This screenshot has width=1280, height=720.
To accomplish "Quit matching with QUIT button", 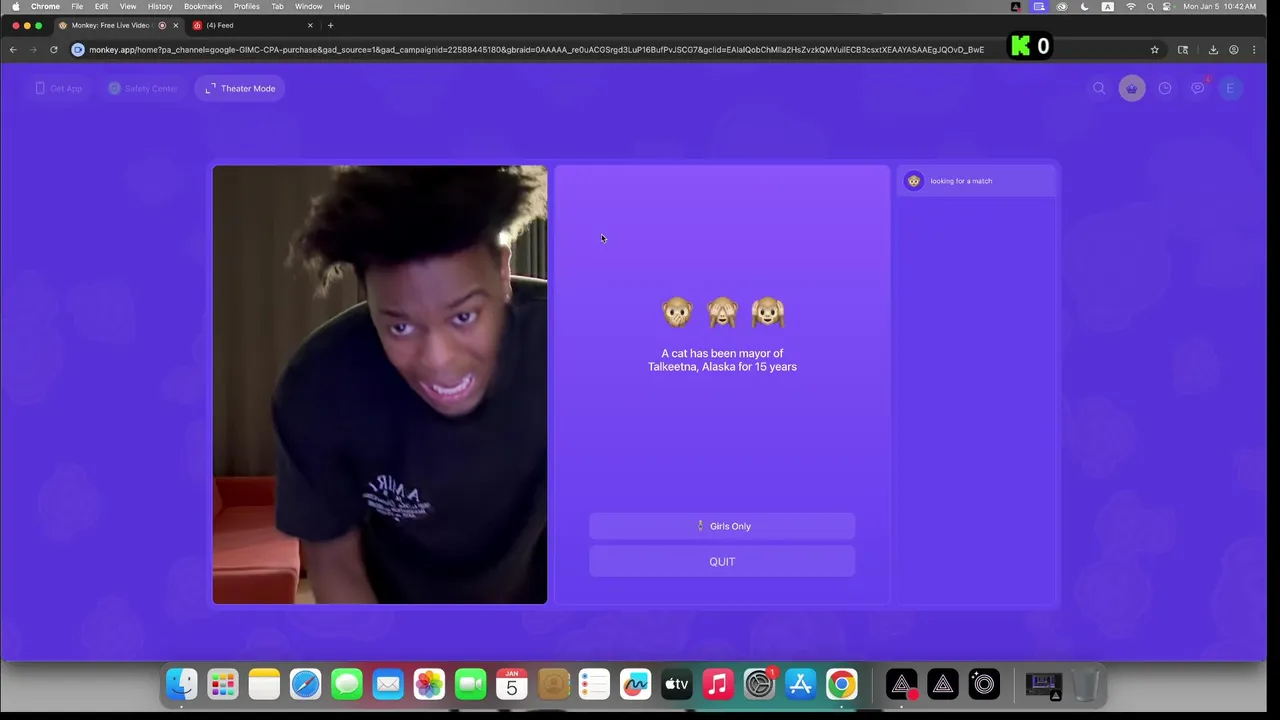I will click(x=722, y=562).
